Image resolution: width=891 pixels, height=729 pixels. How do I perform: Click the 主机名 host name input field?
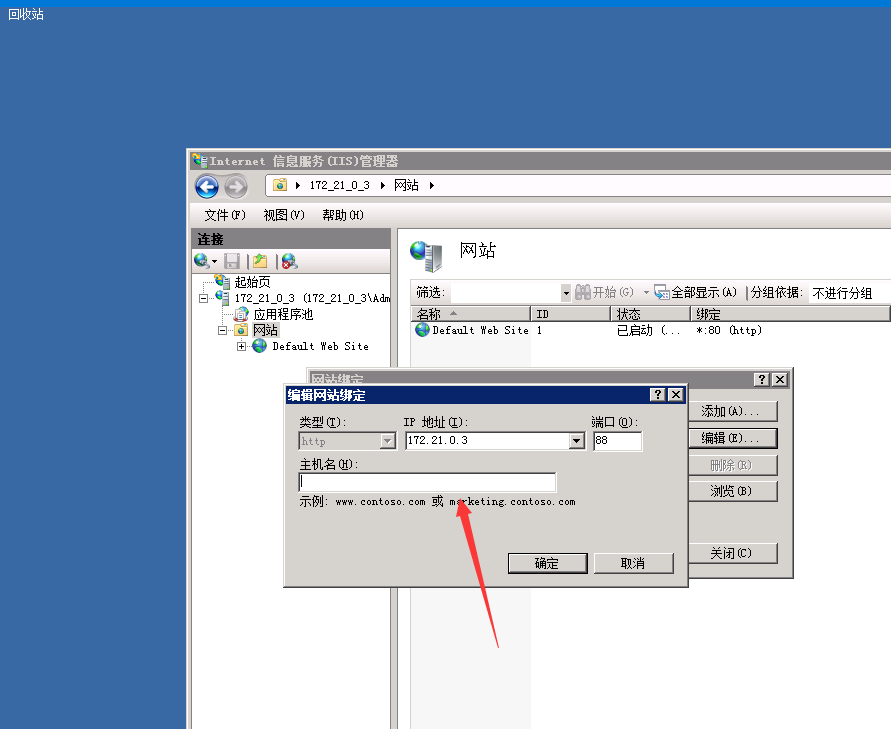point(427,482)
